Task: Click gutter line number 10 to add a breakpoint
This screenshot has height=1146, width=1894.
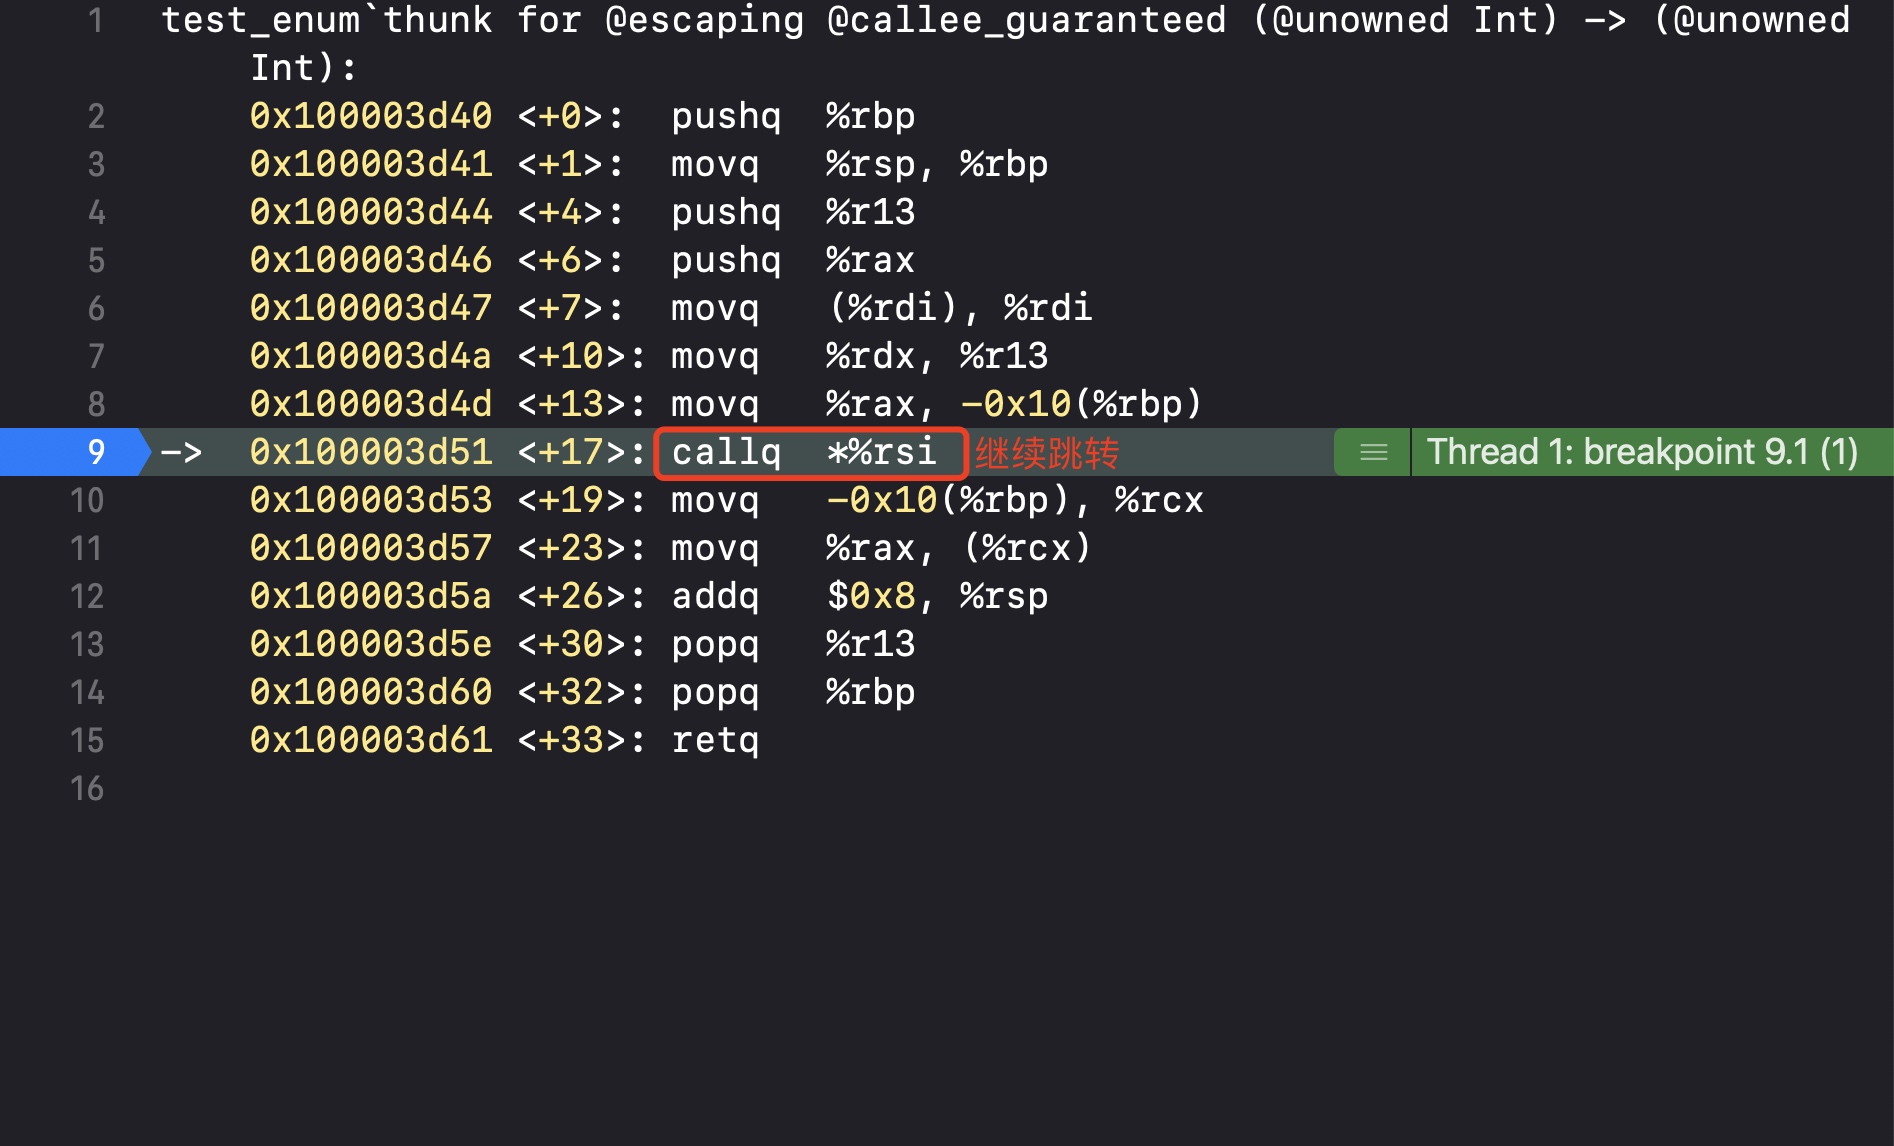Action: click(x=87, y=500)
